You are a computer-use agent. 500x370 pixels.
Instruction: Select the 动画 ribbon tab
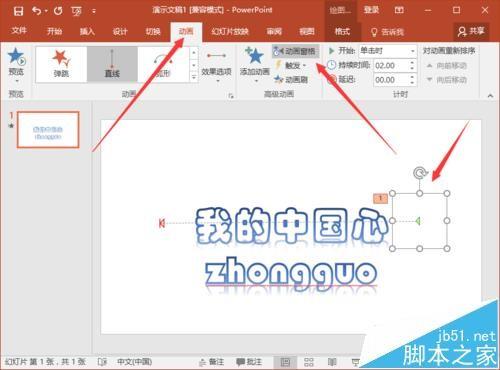click(x=186, y=31)
